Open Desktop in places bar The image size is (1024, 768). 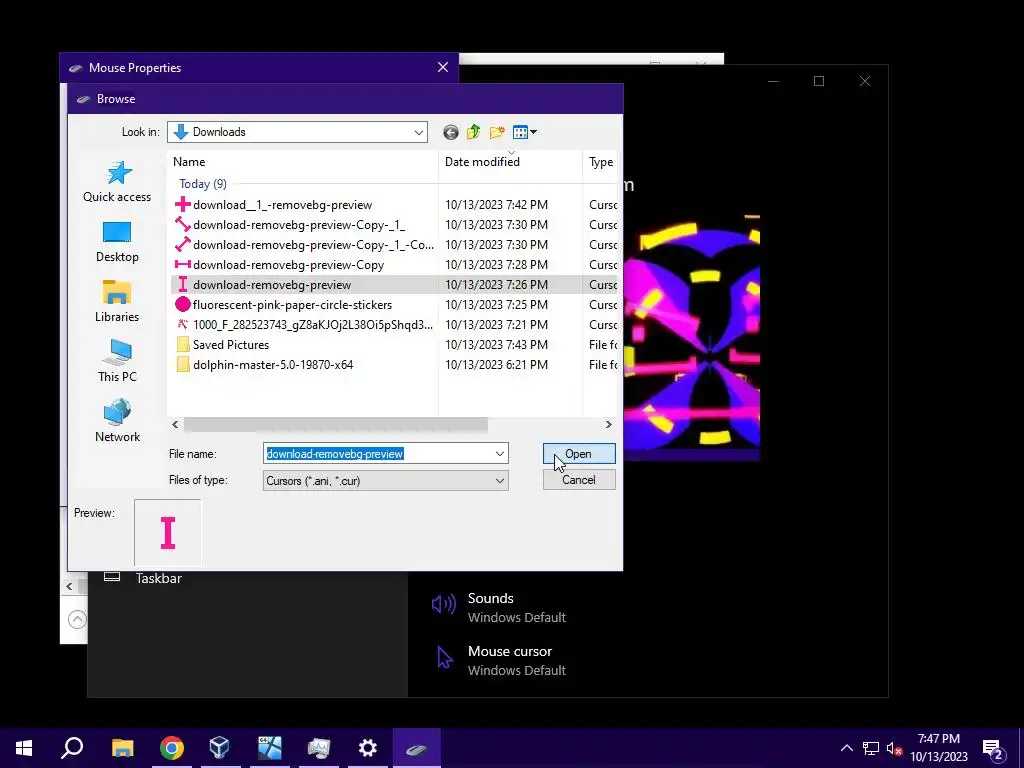[x=117, y=242]
